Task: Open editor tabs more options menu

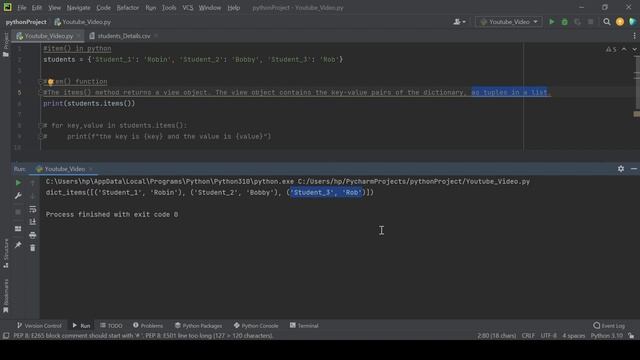Action: pos(634,36)
